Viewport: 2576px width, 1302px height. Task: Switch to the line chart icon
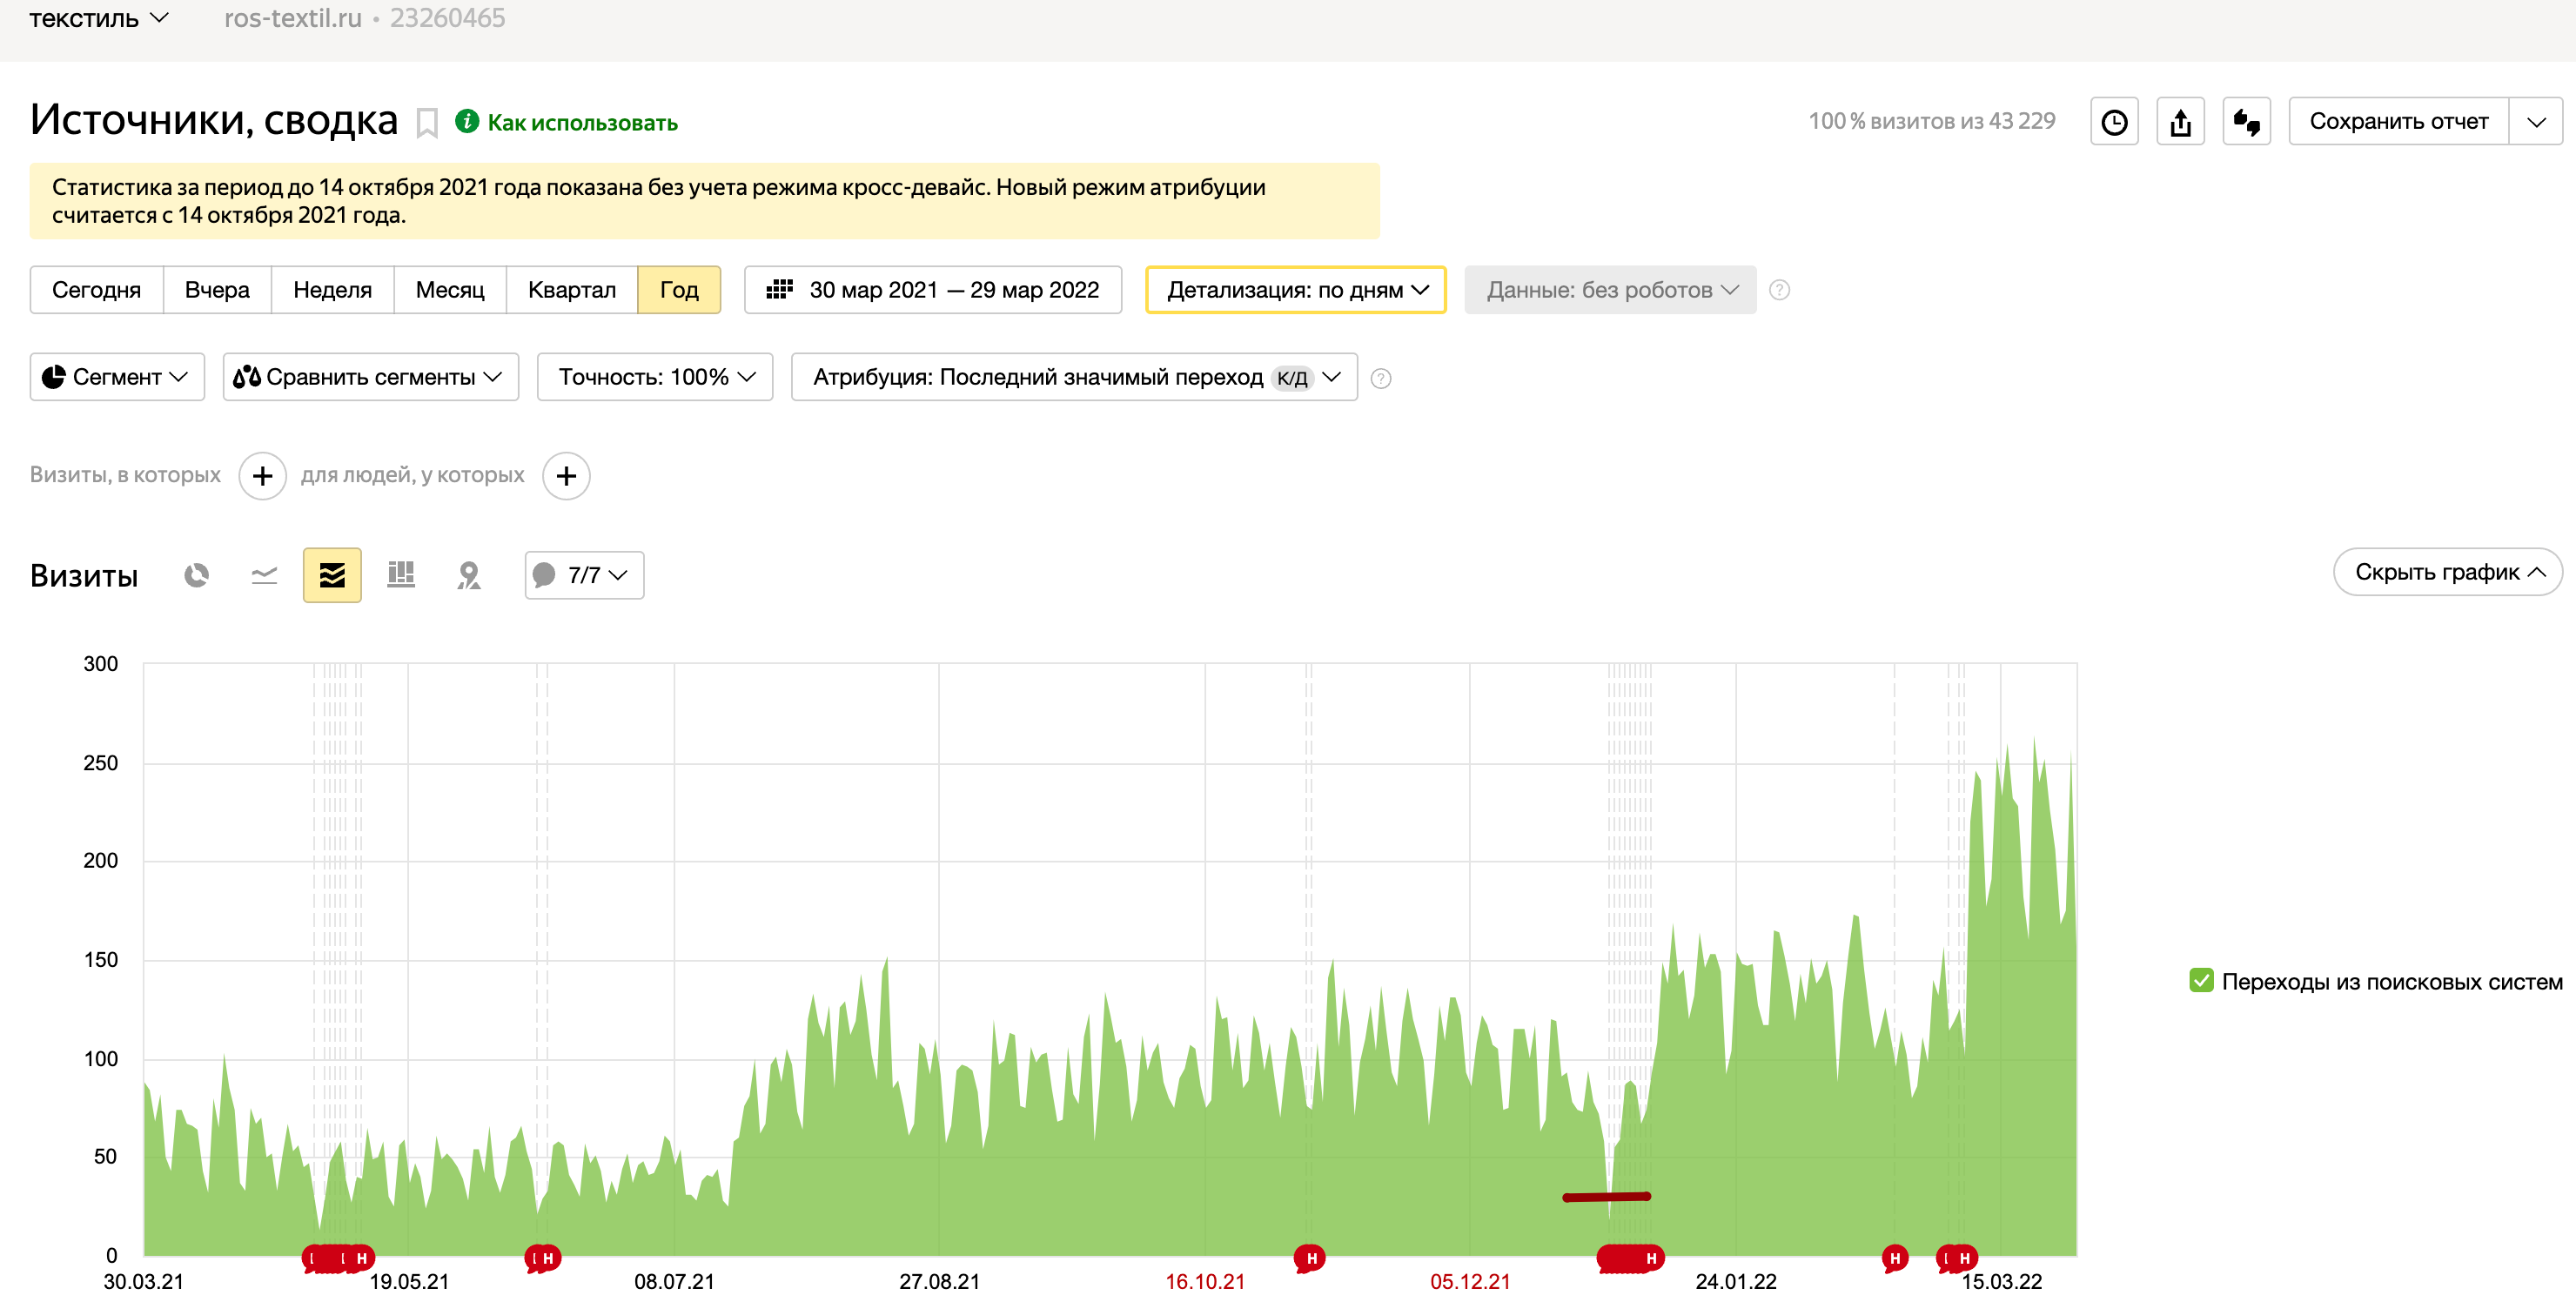click(264, 575)
